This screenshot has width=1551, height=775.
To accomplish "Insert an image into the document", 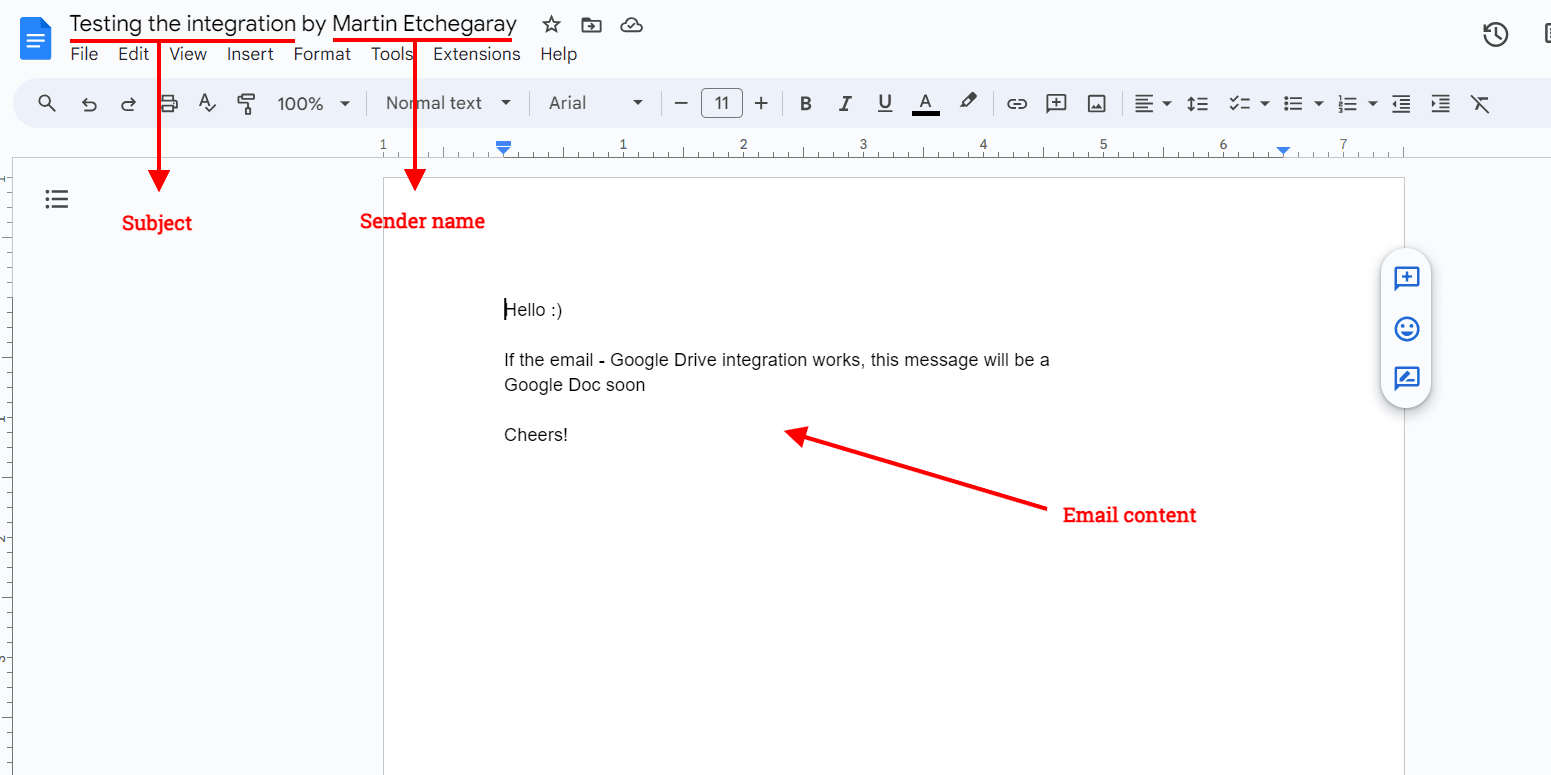I will (x=1096, y=103).
